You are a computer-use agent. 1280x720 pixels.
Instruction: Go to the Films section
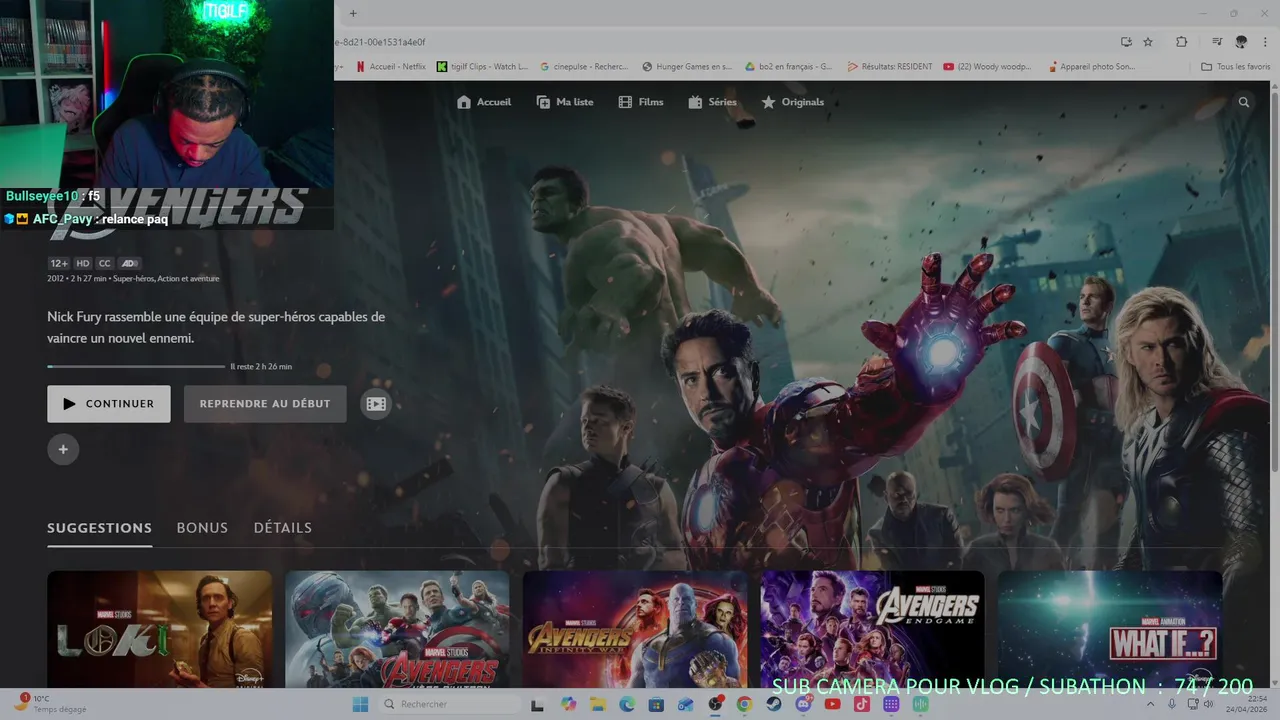pos(641,102)
